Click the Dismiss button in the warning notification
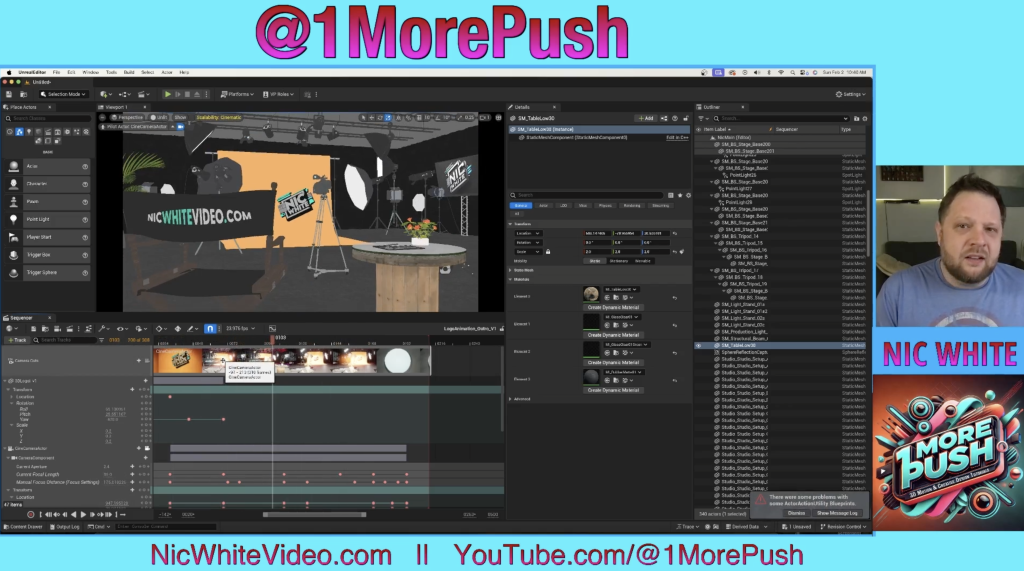The image size is (1024, 571). coord(796,513)
